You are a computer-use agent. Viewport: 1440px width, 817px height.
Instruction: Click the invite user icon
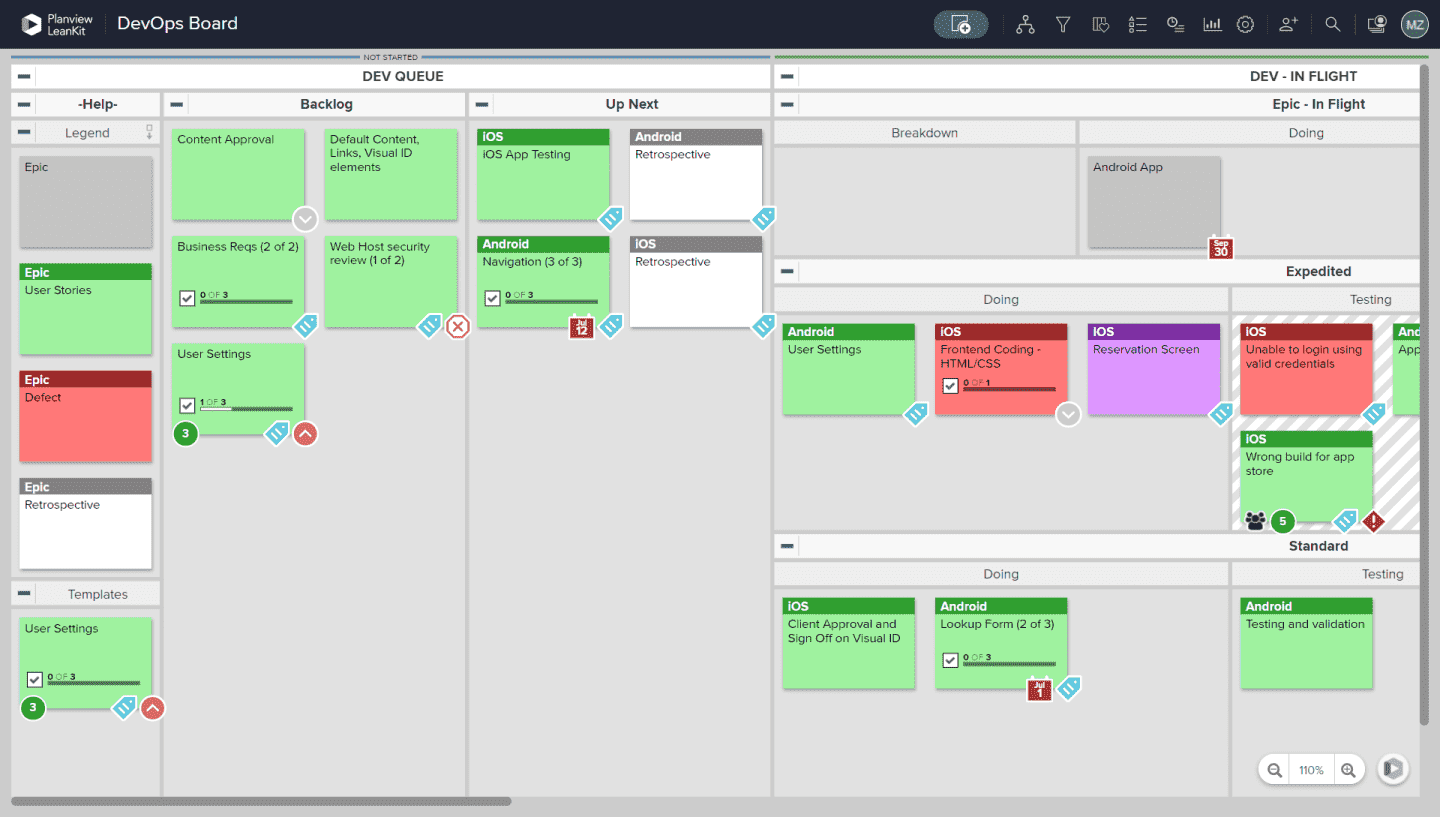1288,24
